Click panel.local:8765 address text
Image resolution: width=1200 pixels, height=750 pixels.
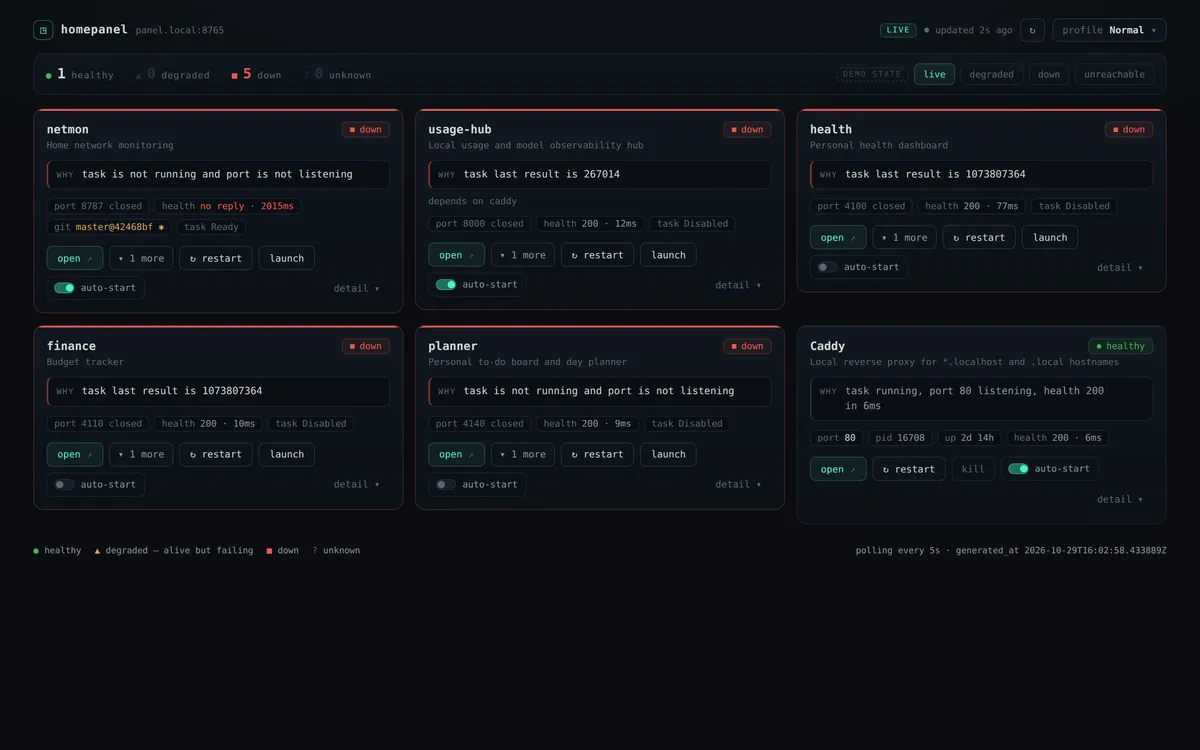pyautogui.click(x=180, y=31)
